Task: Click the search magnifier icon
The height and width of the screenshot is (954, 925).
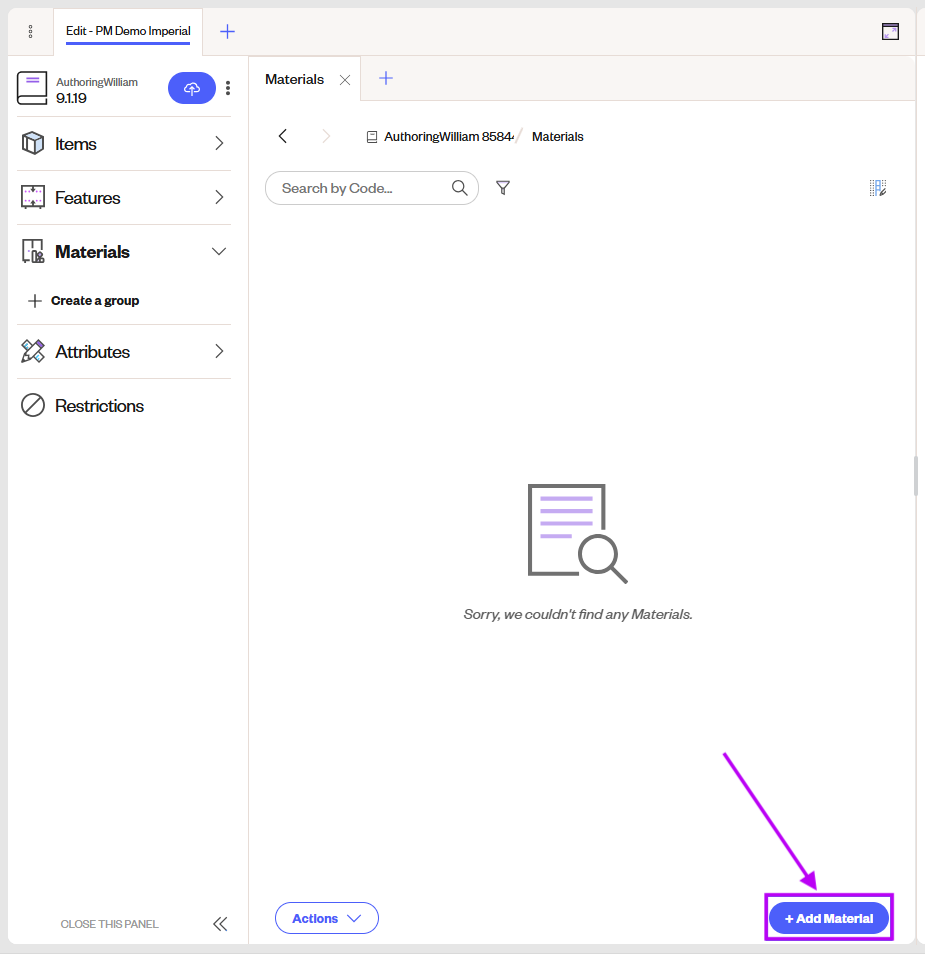Action: coord(459,188)
